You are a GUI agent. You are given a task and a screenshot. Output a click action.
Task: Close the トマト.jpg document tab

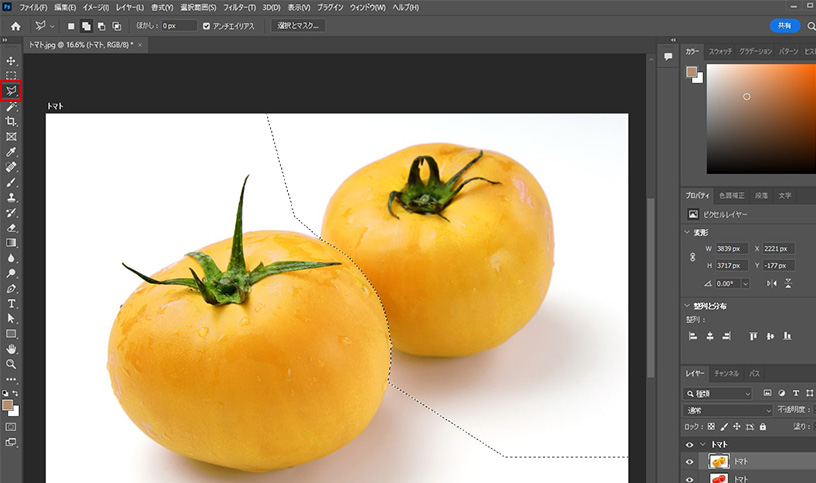(140, 45)
